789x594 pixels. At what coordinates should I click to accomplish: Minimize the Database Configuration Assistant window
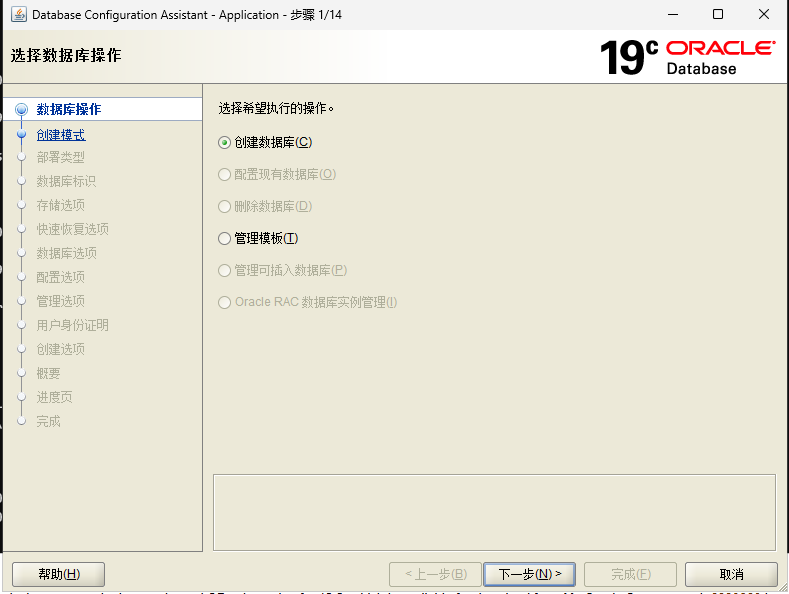[x=673, y=14]
